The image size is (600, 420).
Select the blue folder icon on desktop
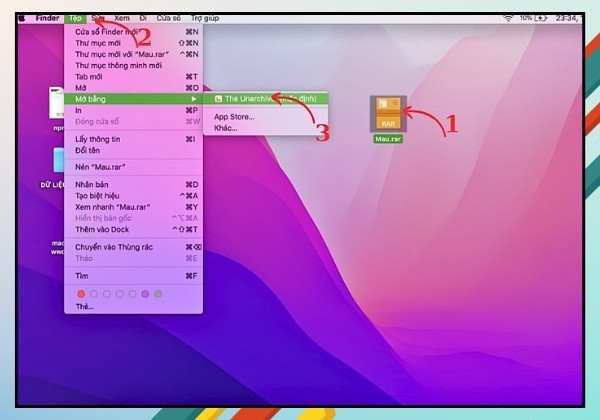pyautogui.click(x=59, y=160)
